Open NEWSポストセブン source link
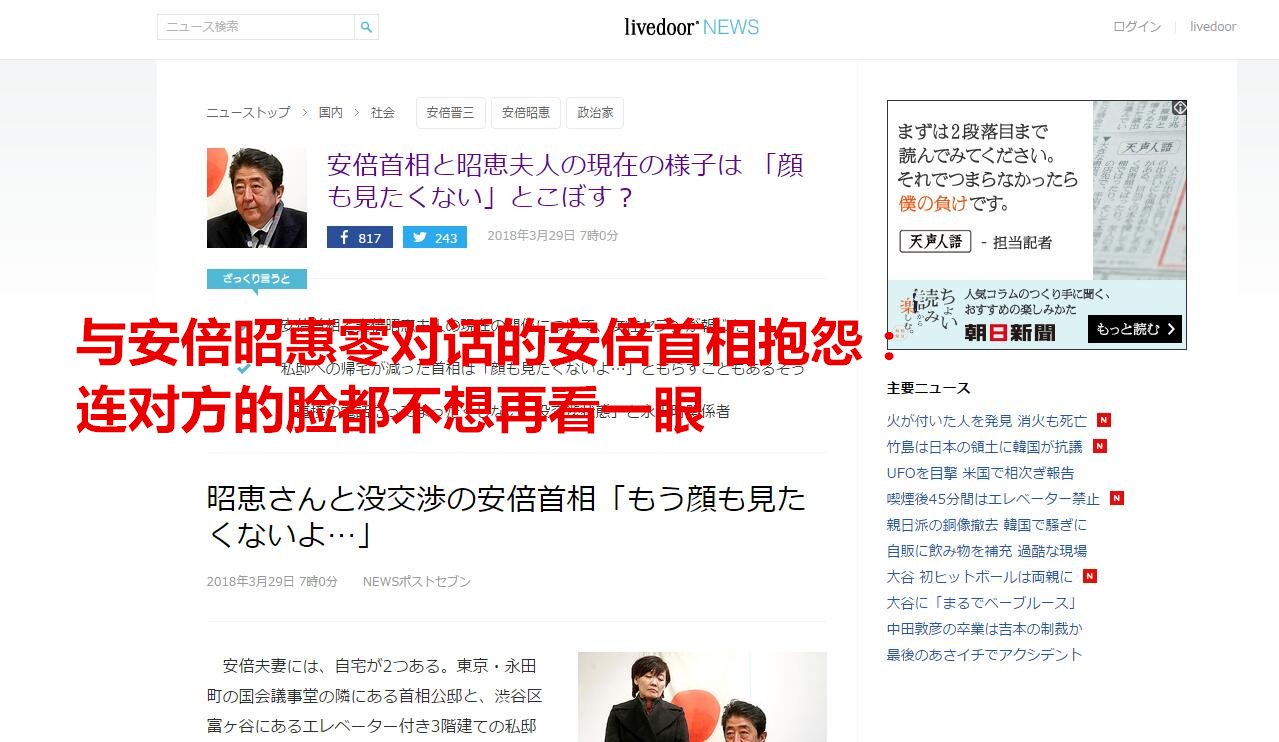This screenshot has height=742, width=1279. pos(417,581)
